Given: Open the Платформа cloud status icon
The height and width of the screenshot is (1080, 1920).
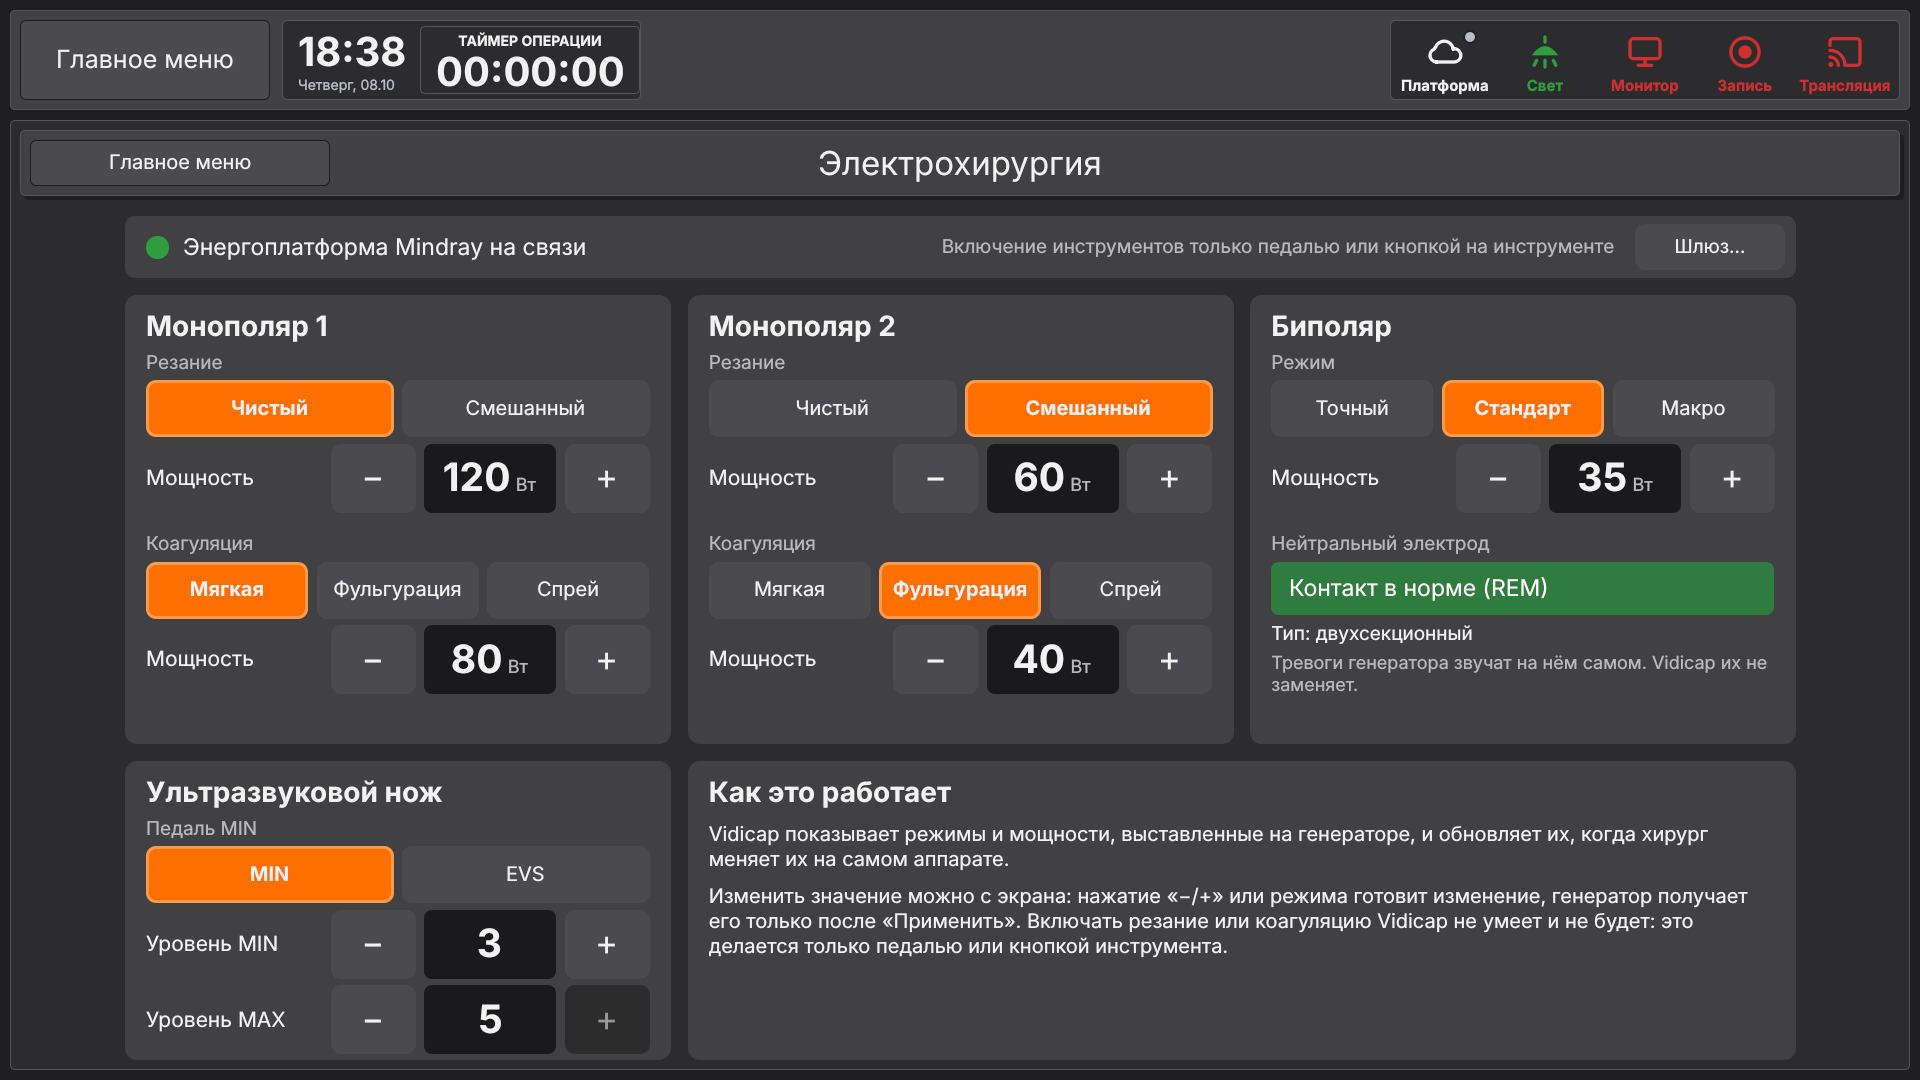Looking at the screenshot, I should pyautogui.click(x=1444, y=62).
